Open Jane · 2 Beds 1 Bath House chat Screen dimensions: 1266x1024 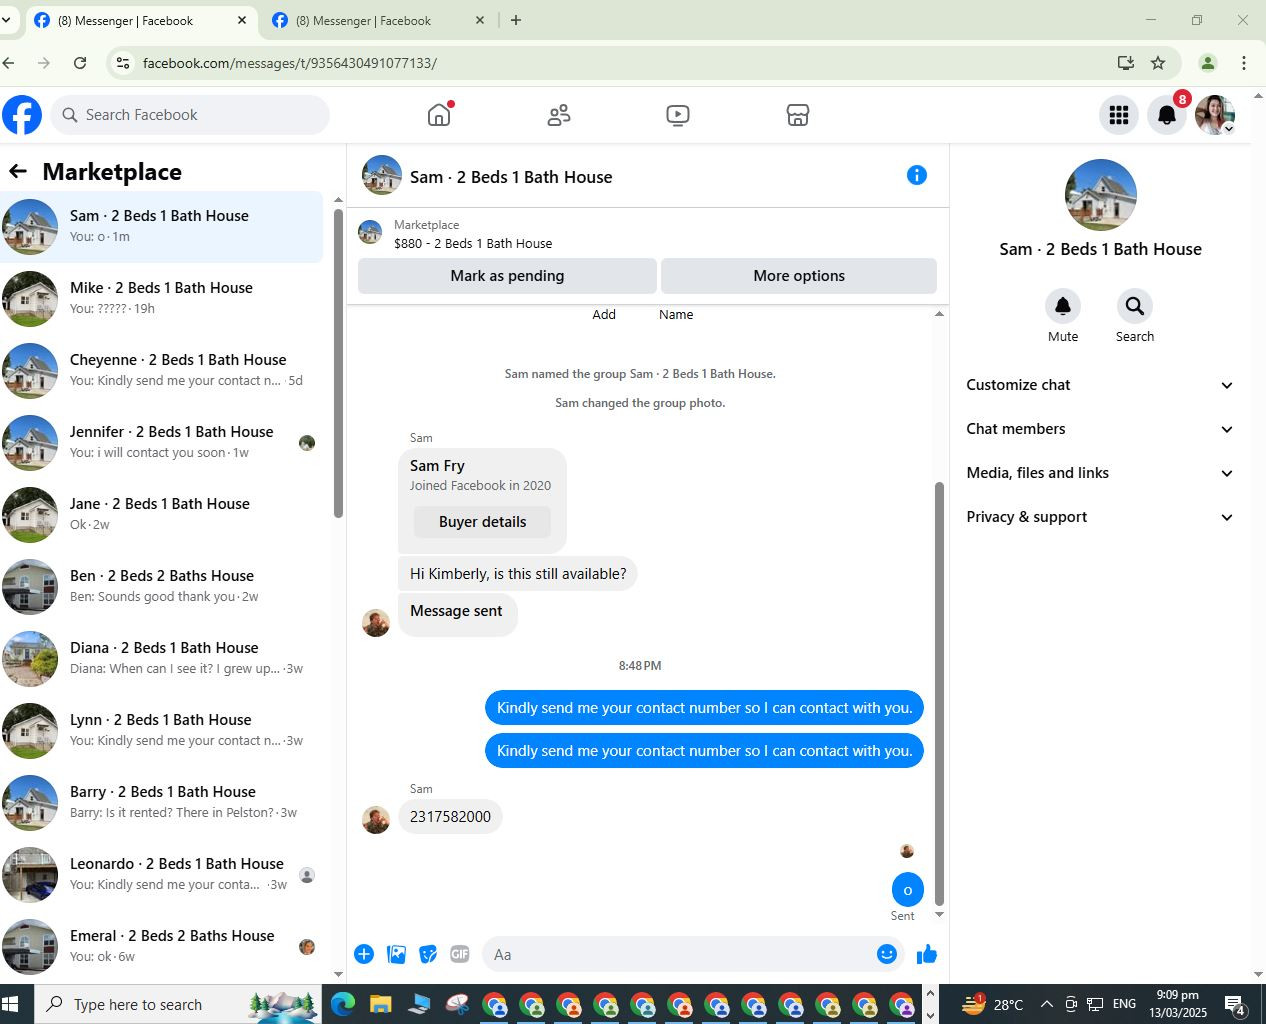(162, 514)
